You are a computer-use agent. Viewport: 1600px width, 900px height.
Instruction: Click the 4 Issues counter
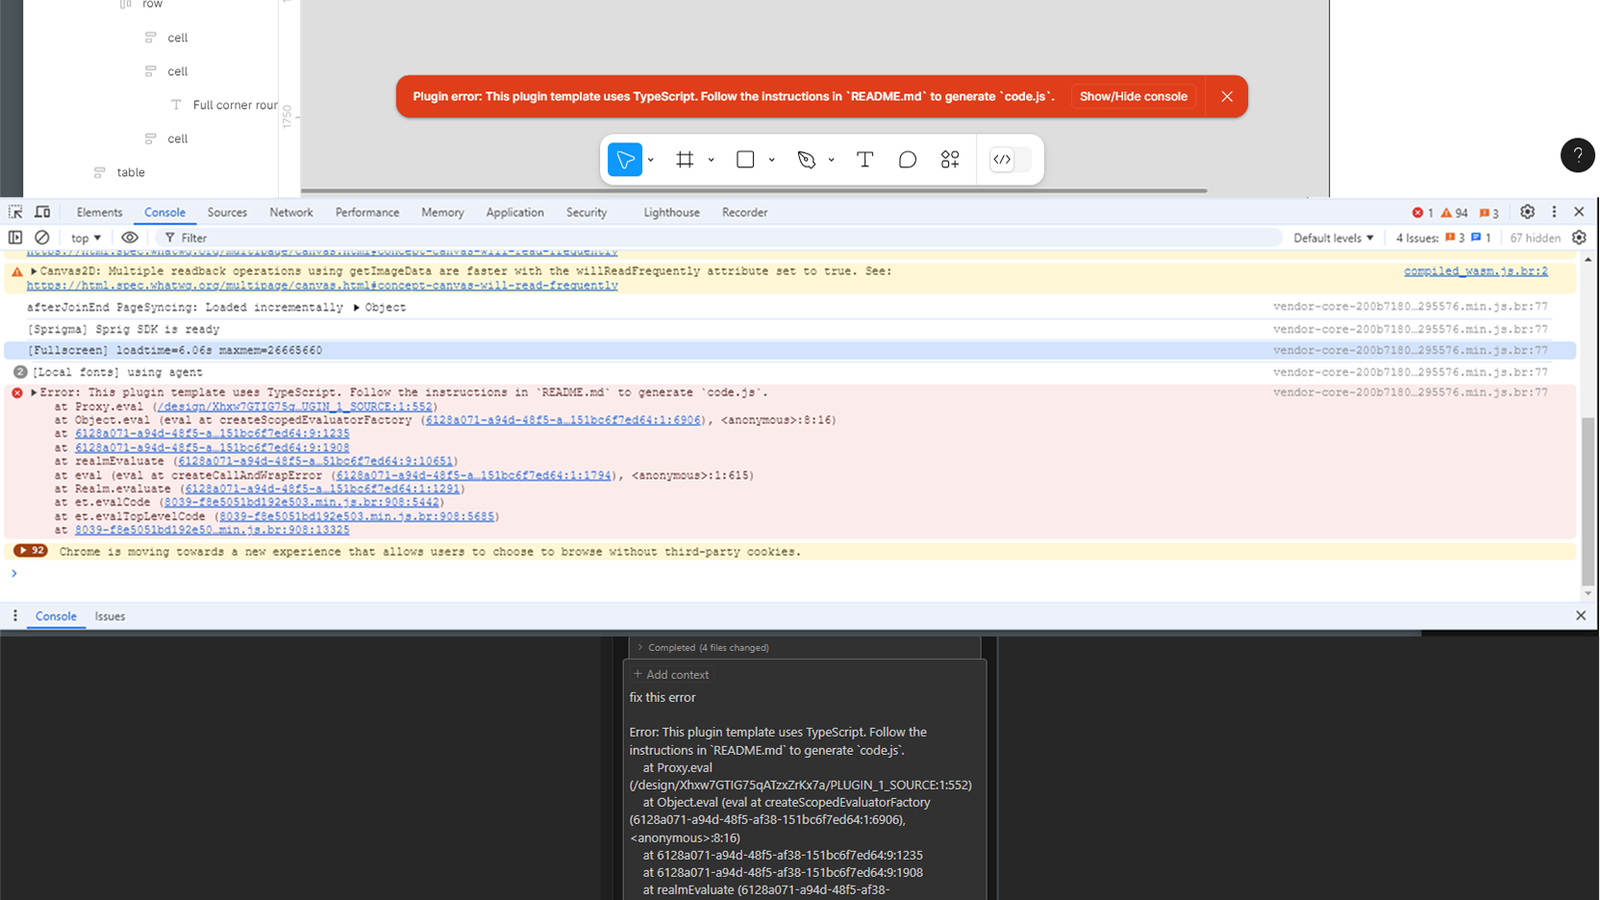[1443, 238]
